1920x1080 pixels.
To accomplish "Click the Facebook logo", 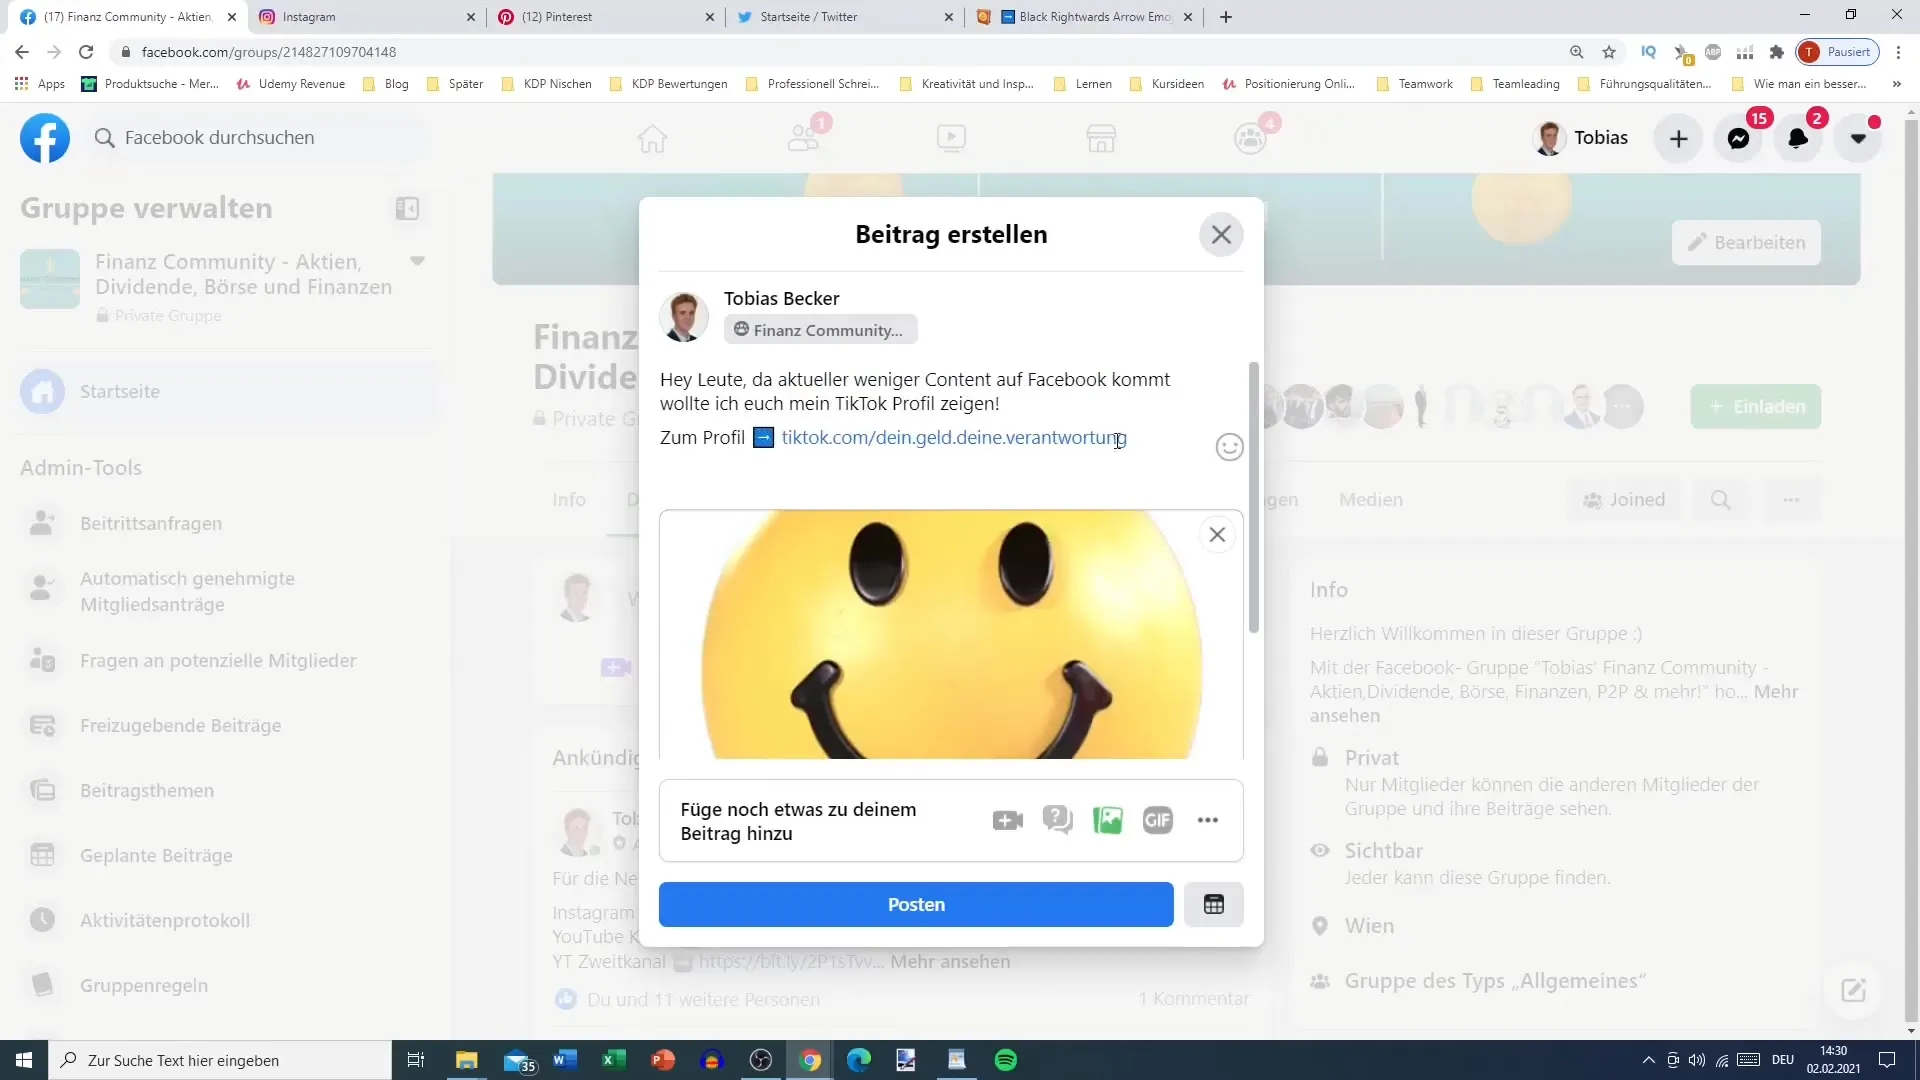I will pos(45,138).
